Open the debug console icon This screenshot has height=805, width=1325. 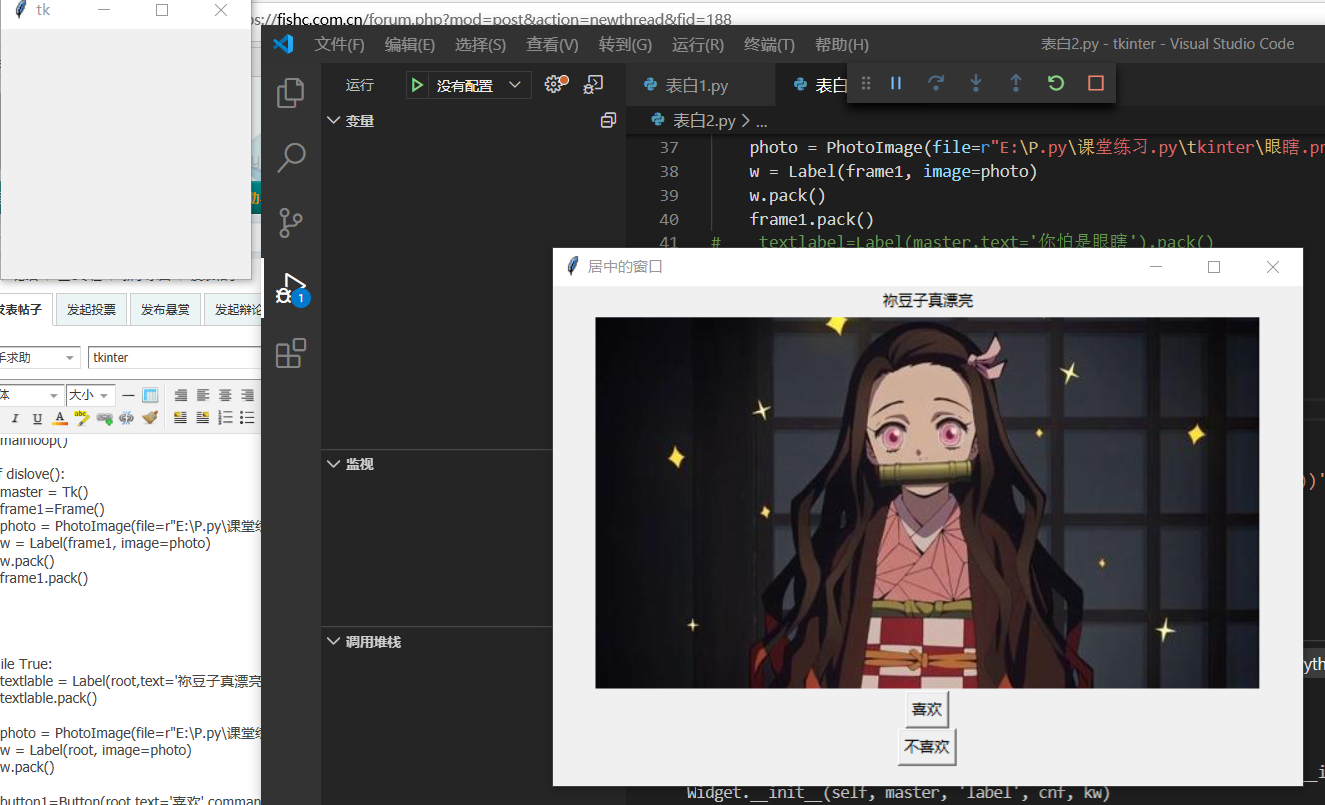(593, 85)
